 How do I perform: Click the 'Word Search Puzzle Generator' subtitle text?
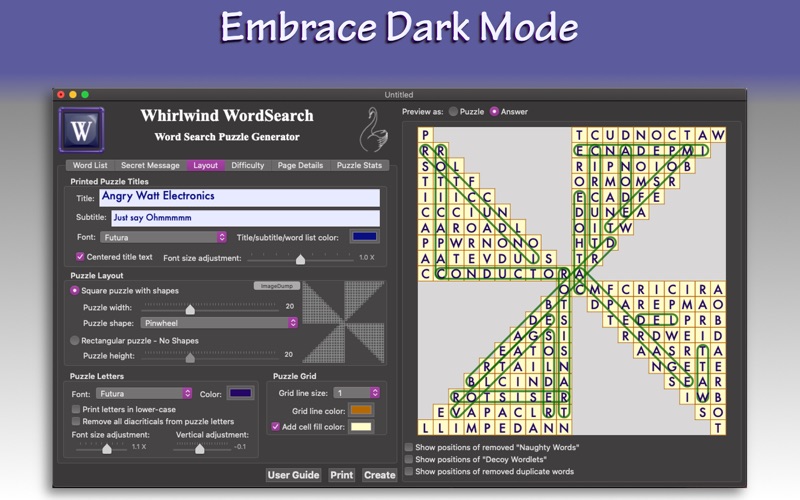click(227, 137)
